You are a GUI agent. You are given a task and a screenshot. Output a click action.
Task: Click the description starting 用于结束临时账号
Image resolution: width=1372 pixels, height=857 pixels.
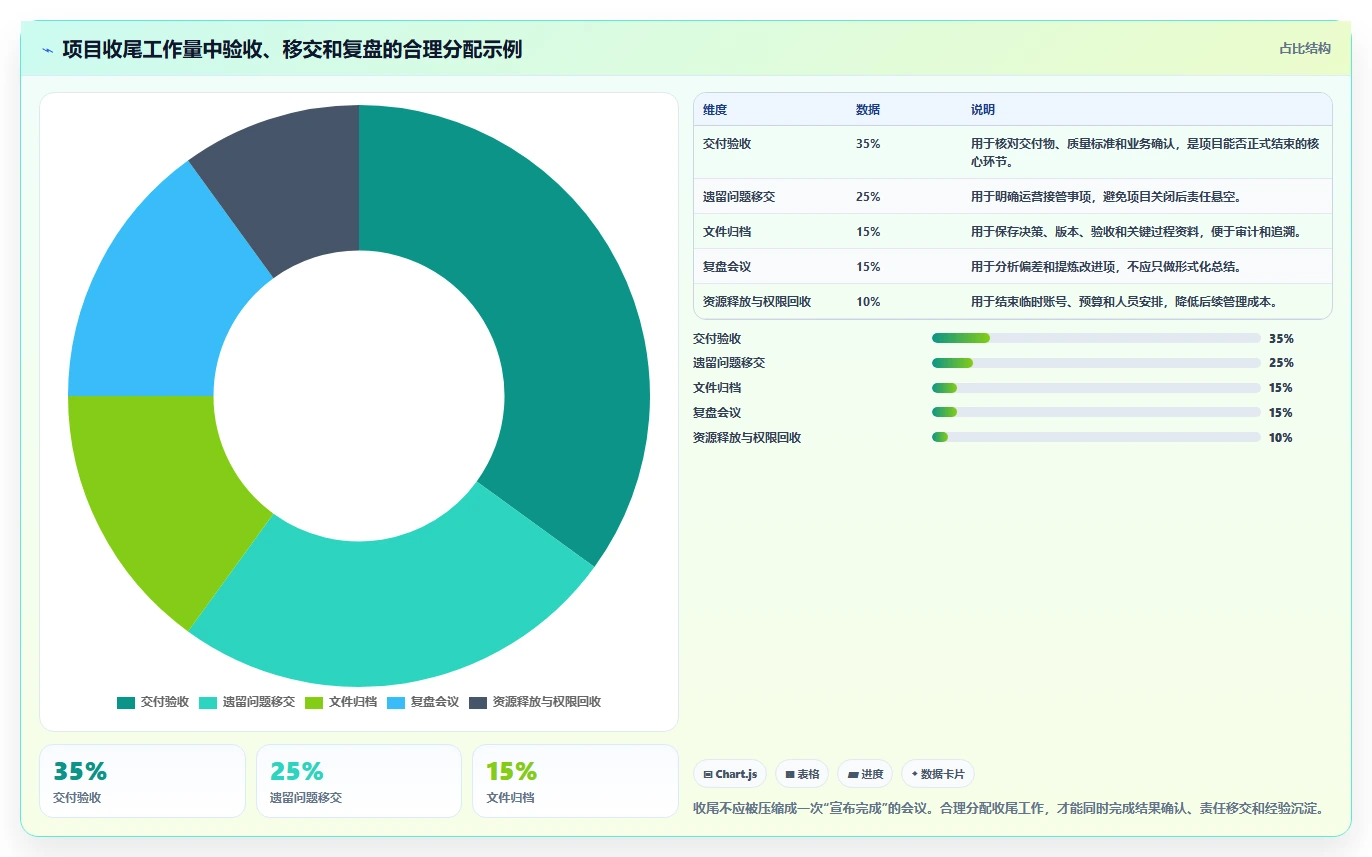click(1126, 302)
